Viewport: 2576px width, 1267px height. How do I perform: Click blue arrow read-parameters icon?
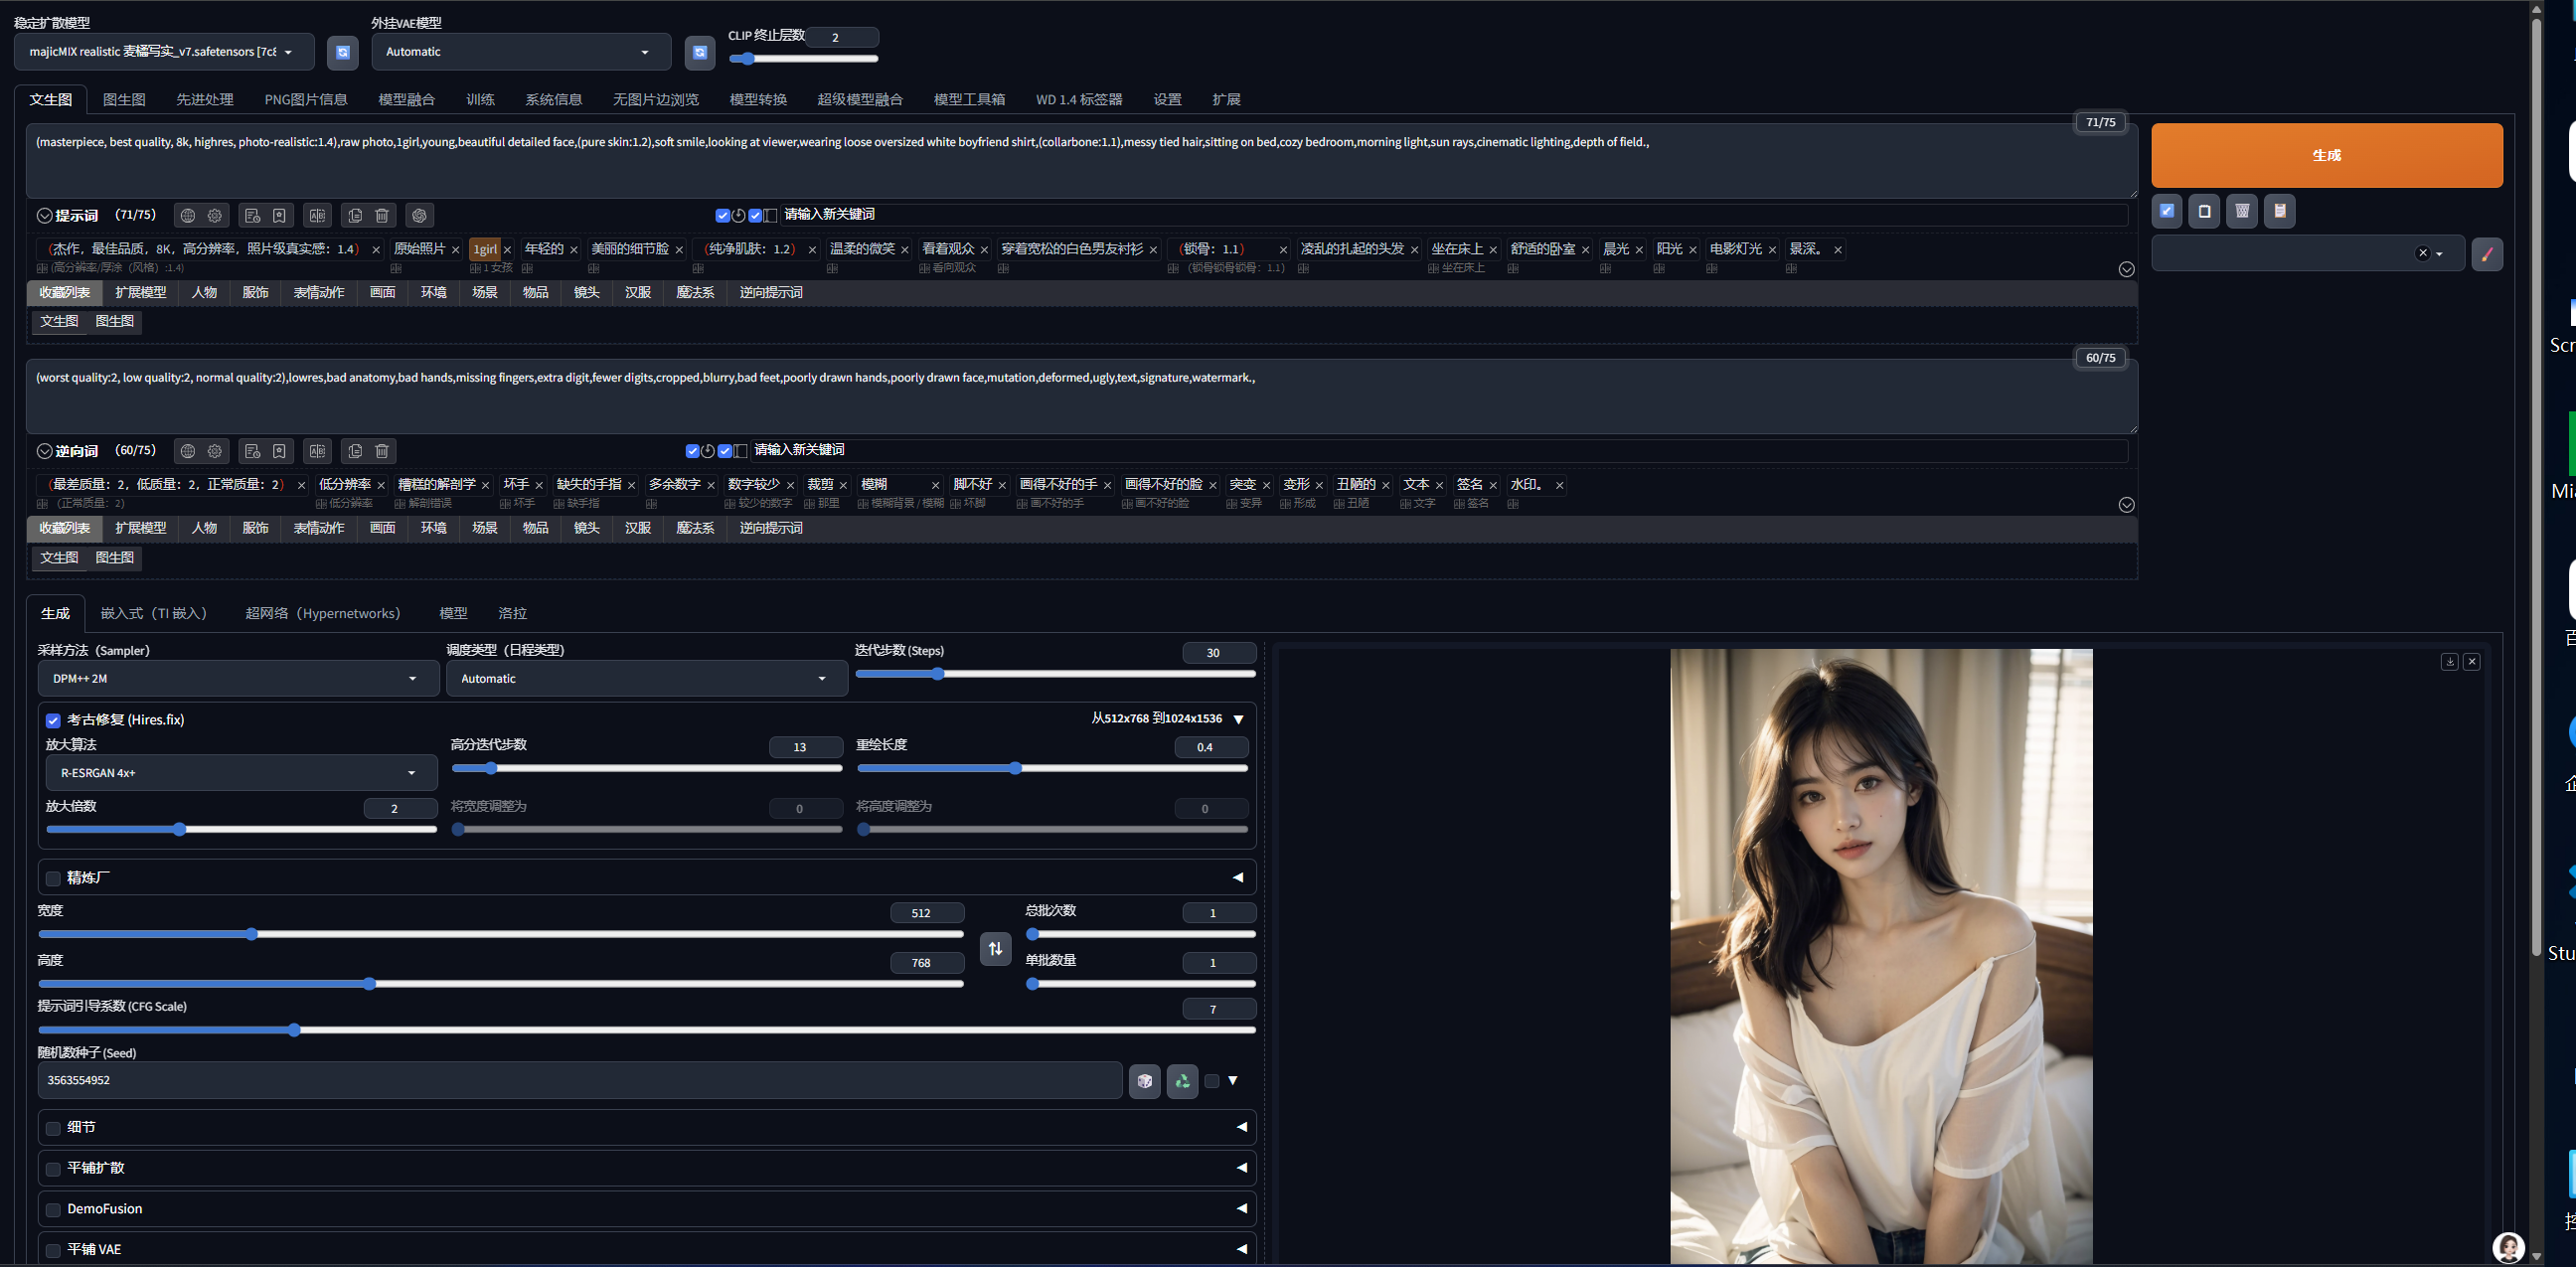(2167, 211)
